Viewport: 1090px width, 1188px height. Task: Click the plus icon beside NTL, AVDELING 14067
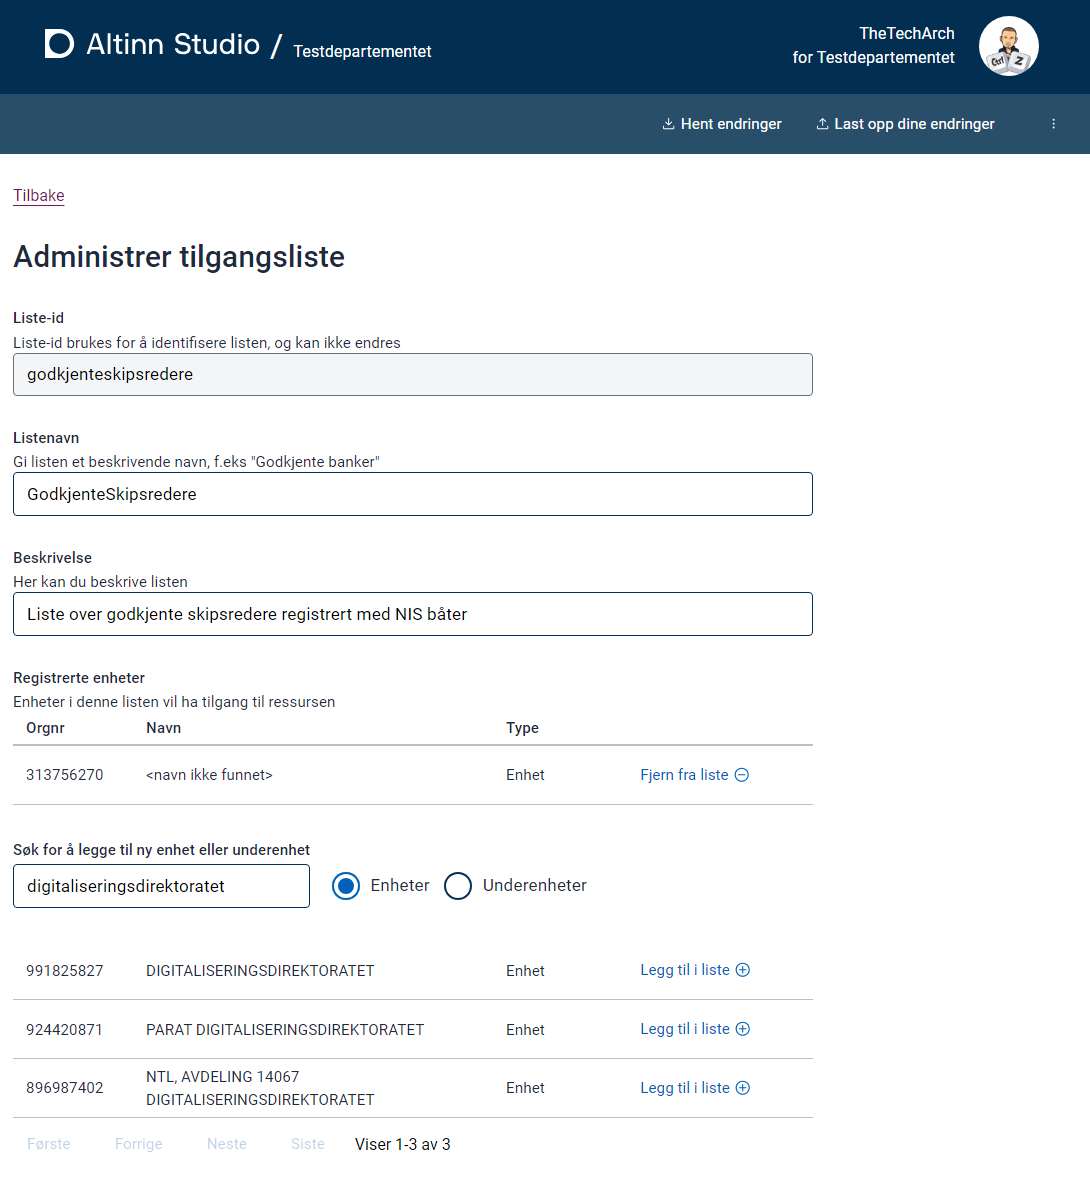point(742,1087)
